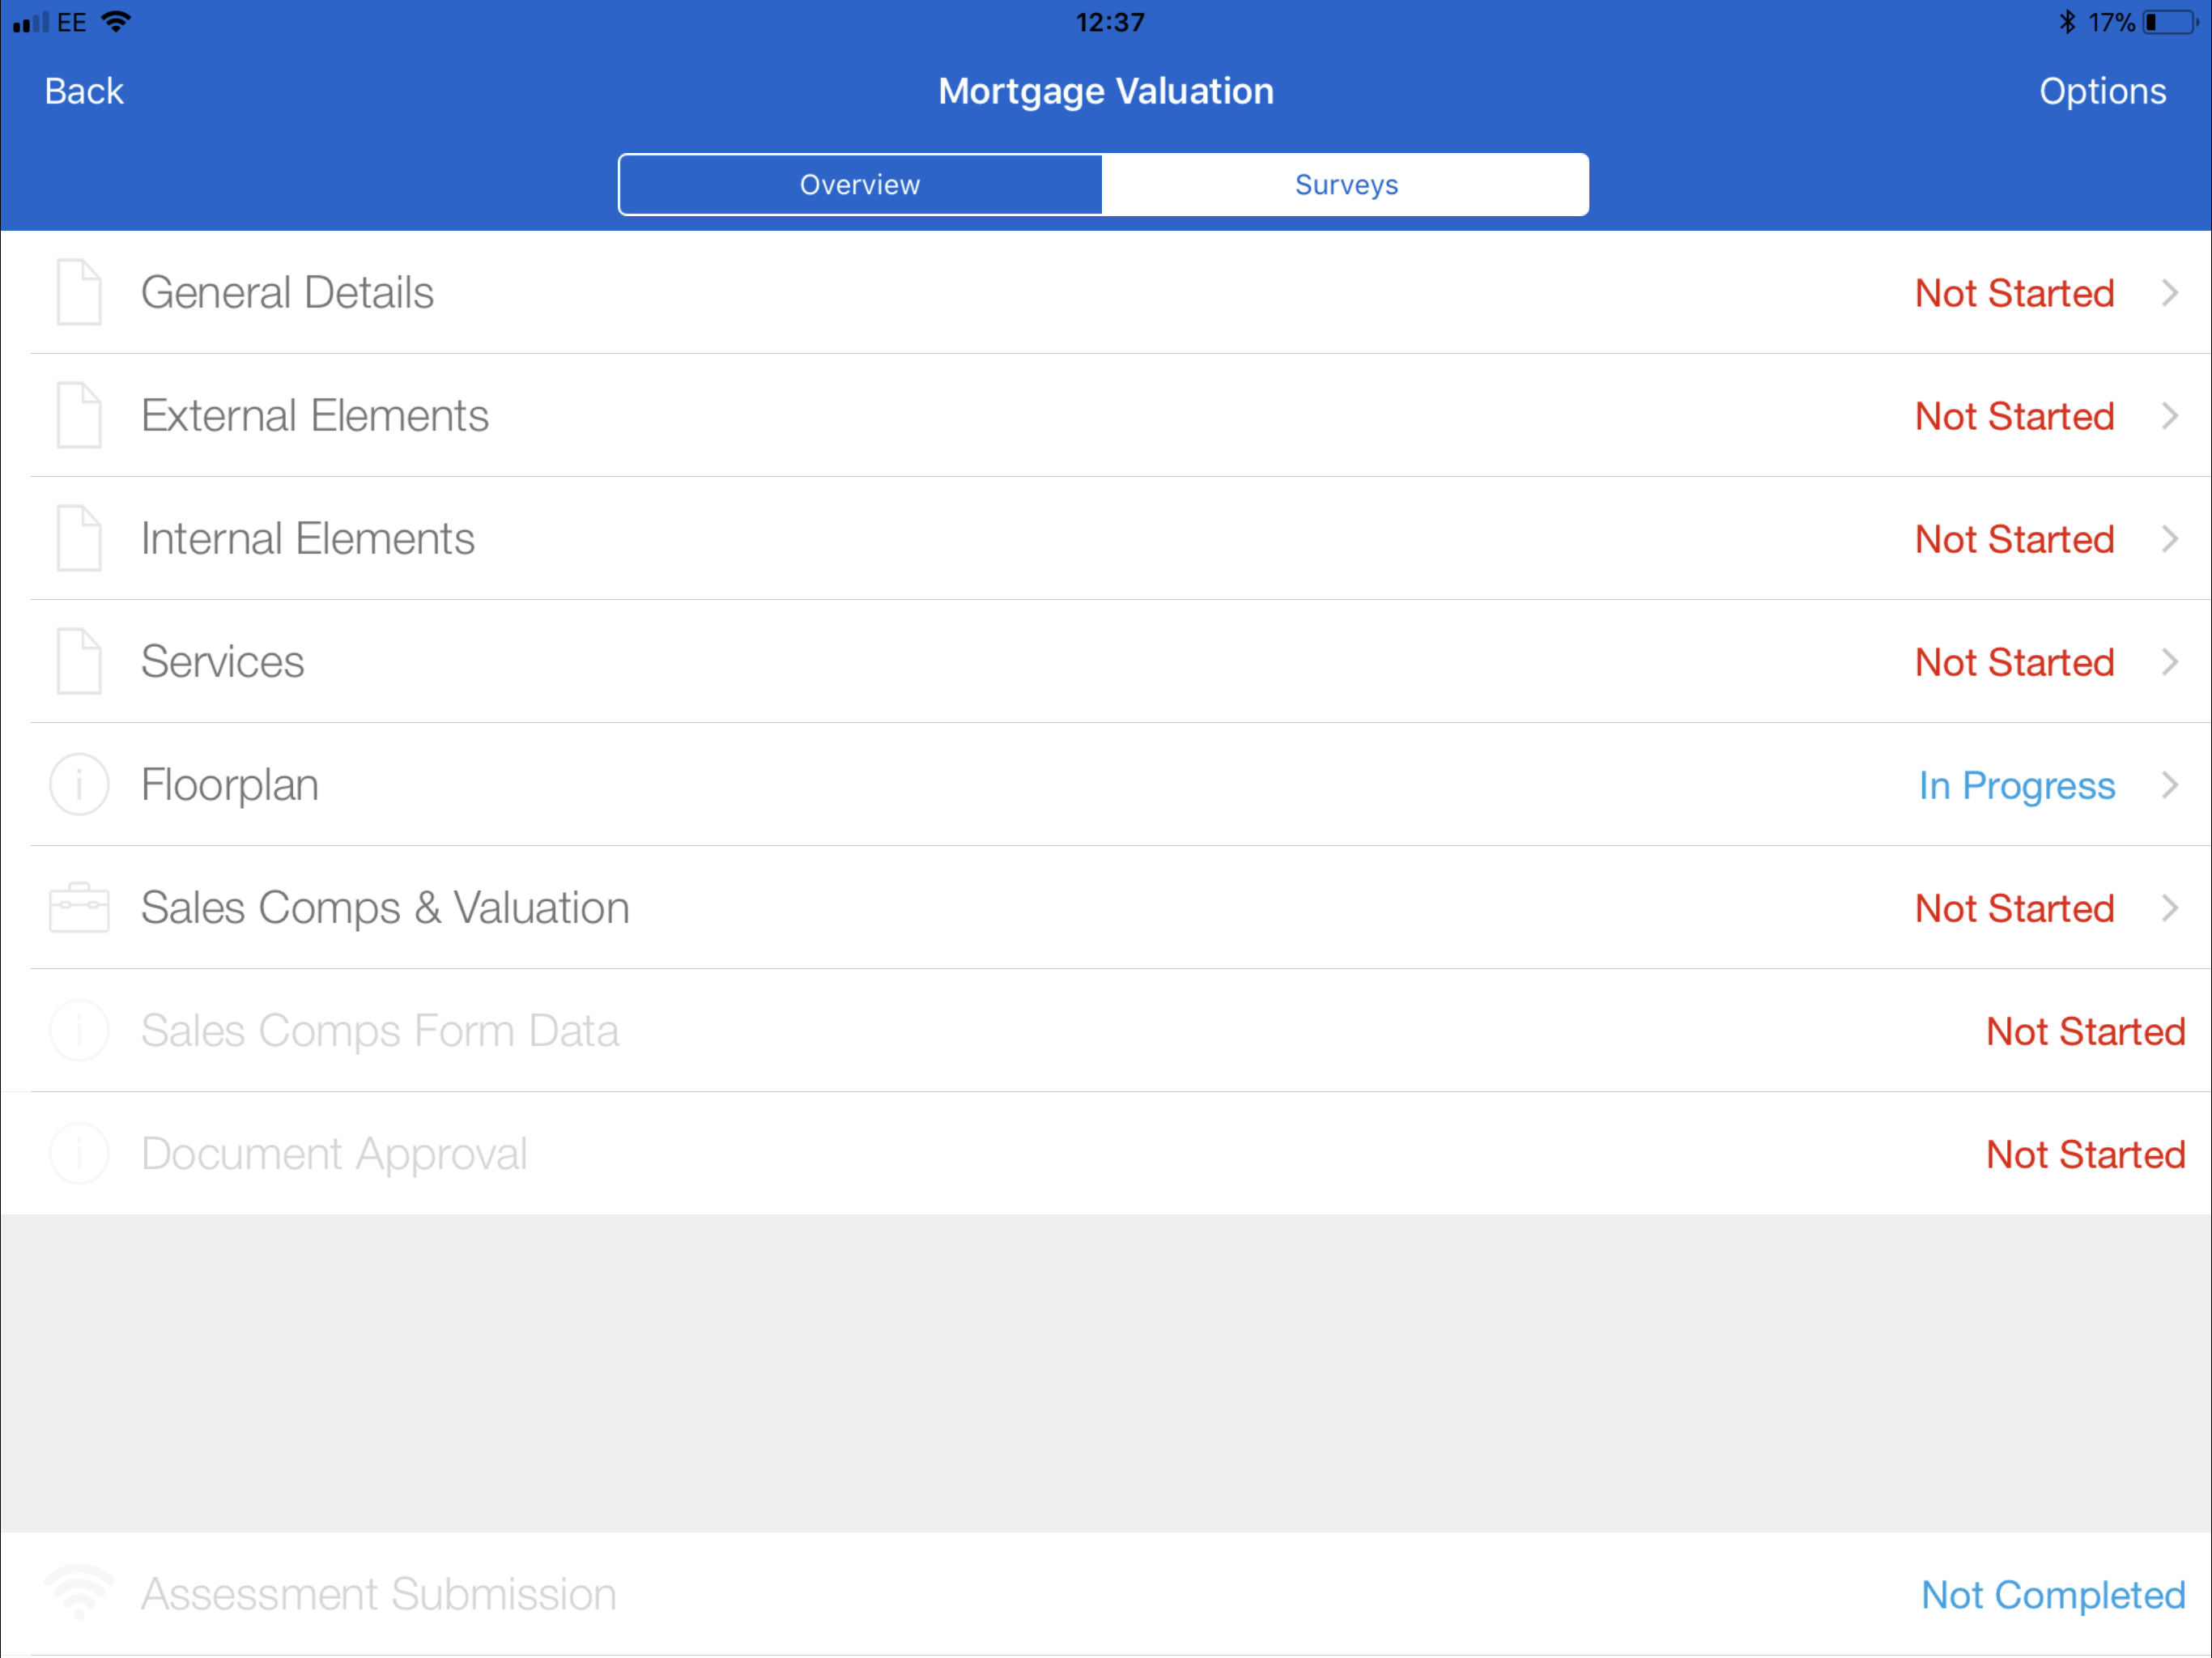Screen dimensions: 2212x1658
Task: Tap the General Details document icon
Action: pos(79,292)
